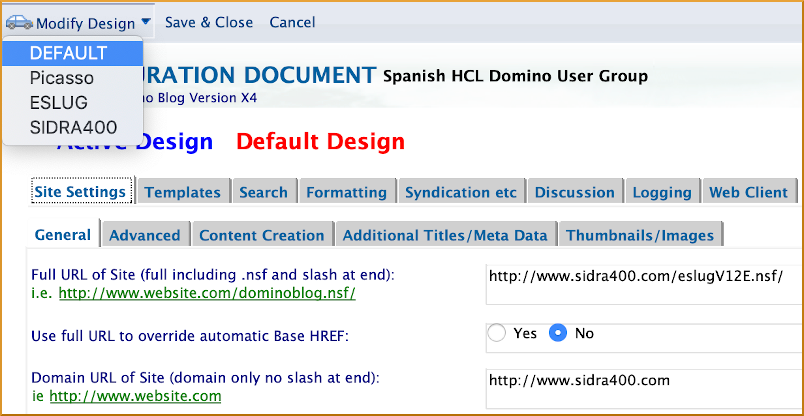
Task: Open the www.website.com/dominoblog.nsf example link
Action: point(207,293)
